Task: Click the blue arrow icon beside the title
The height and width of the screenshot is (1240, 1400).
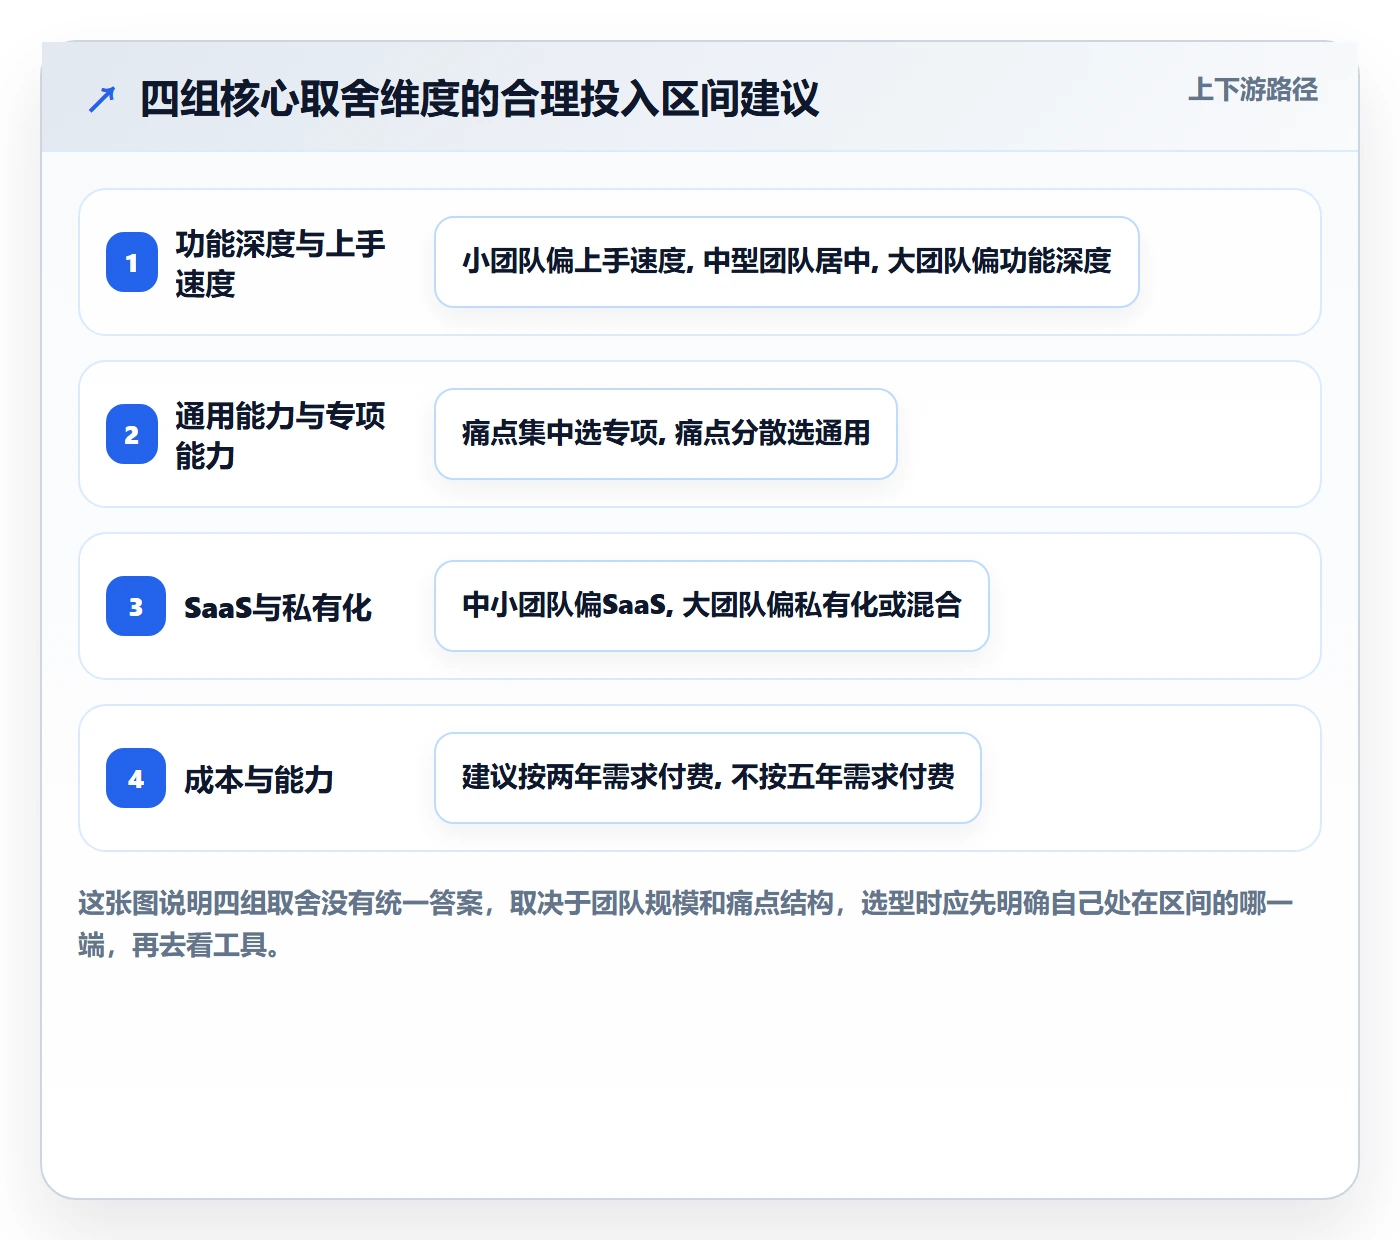Action: (102, 99)
